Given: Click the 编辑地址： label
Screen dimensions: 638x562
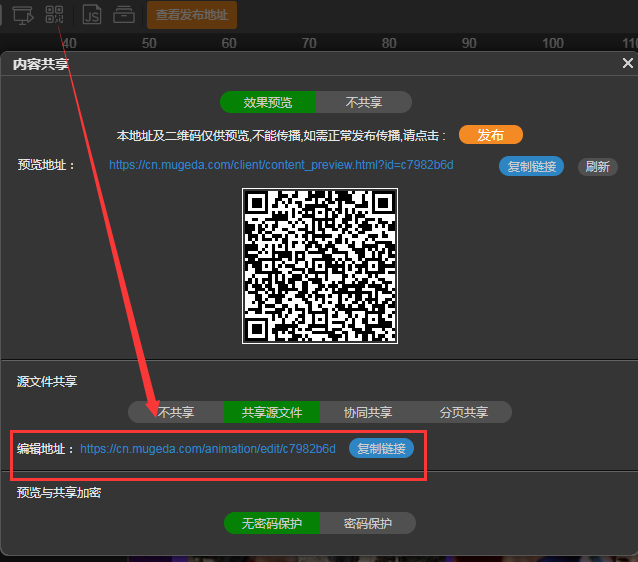Looking at the screenshot, I should (46, 449).
